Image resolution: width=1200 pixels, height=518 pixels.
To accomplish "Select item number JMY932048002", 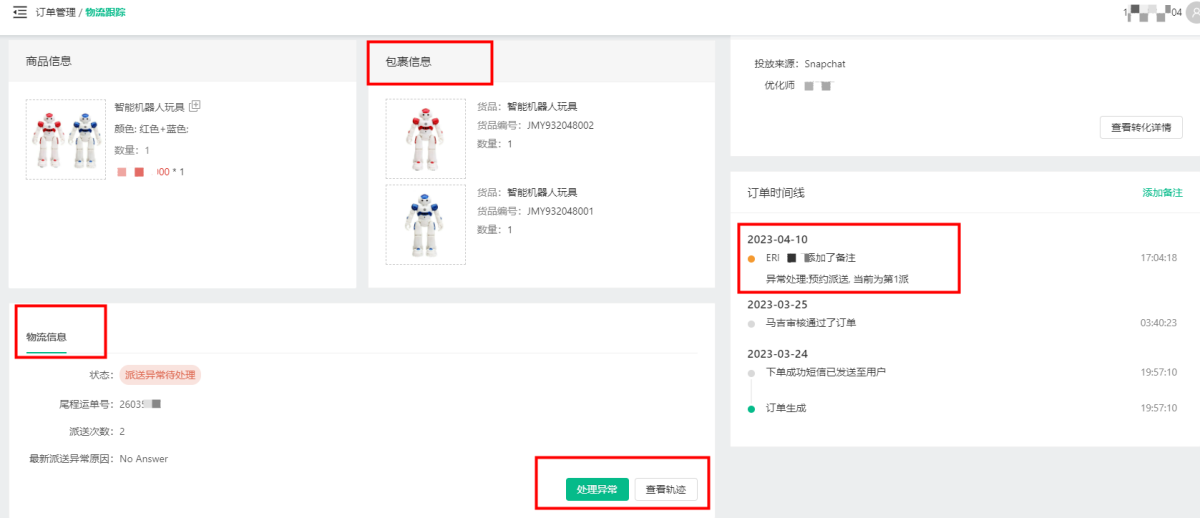I will pyautogui.click(x=560, y=126).
